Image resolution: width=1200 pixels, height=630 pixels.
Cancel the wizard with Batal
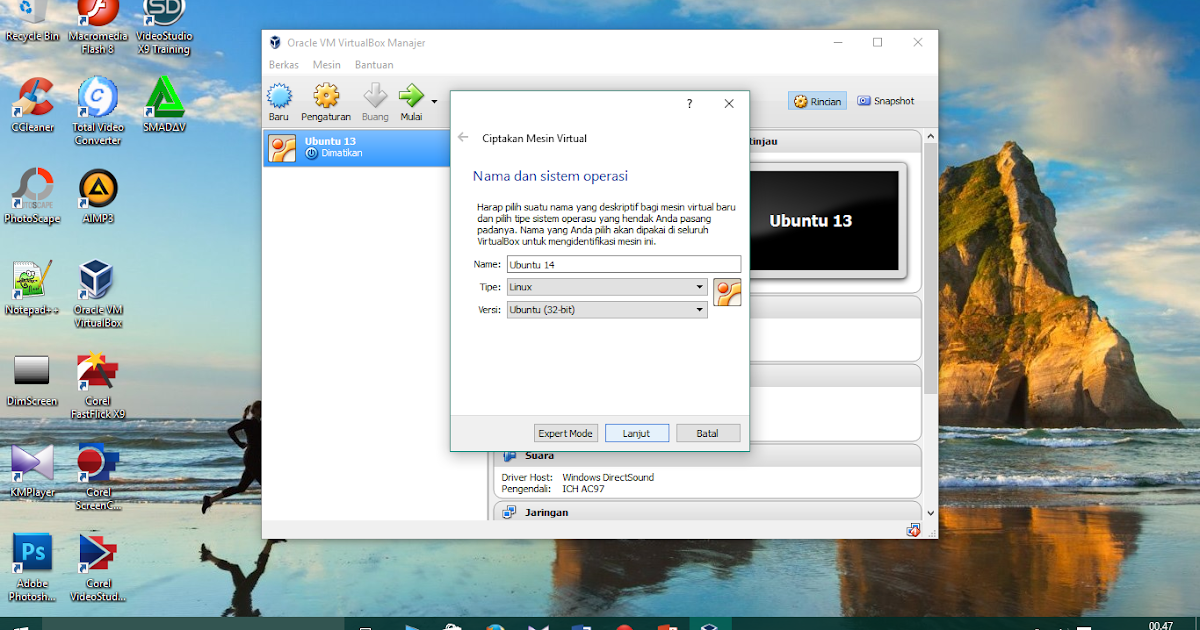point(708,433)
